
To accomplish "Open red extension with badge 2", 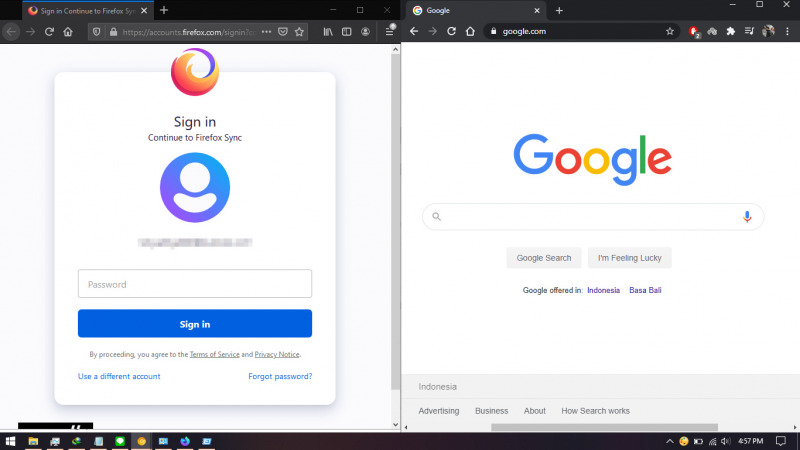I will pyautogui.click(x=694, y=32).
